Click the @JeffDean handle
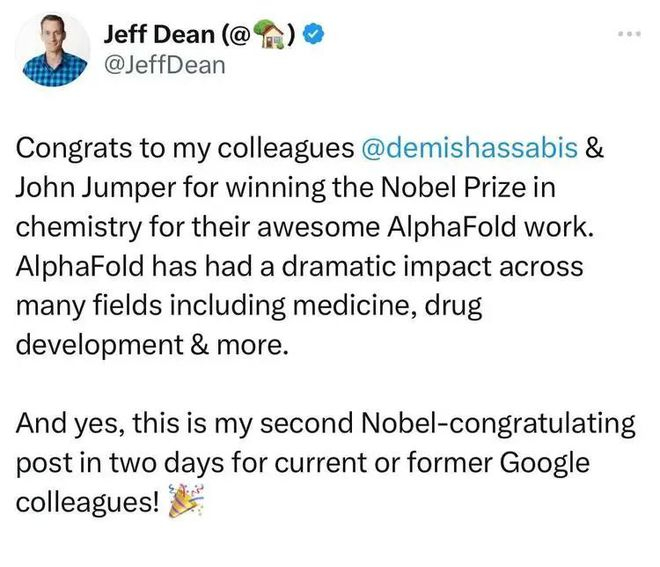Image resolution: width=660 pixels, height=567 pixels. pyautogui.click(x=164, y=66)
